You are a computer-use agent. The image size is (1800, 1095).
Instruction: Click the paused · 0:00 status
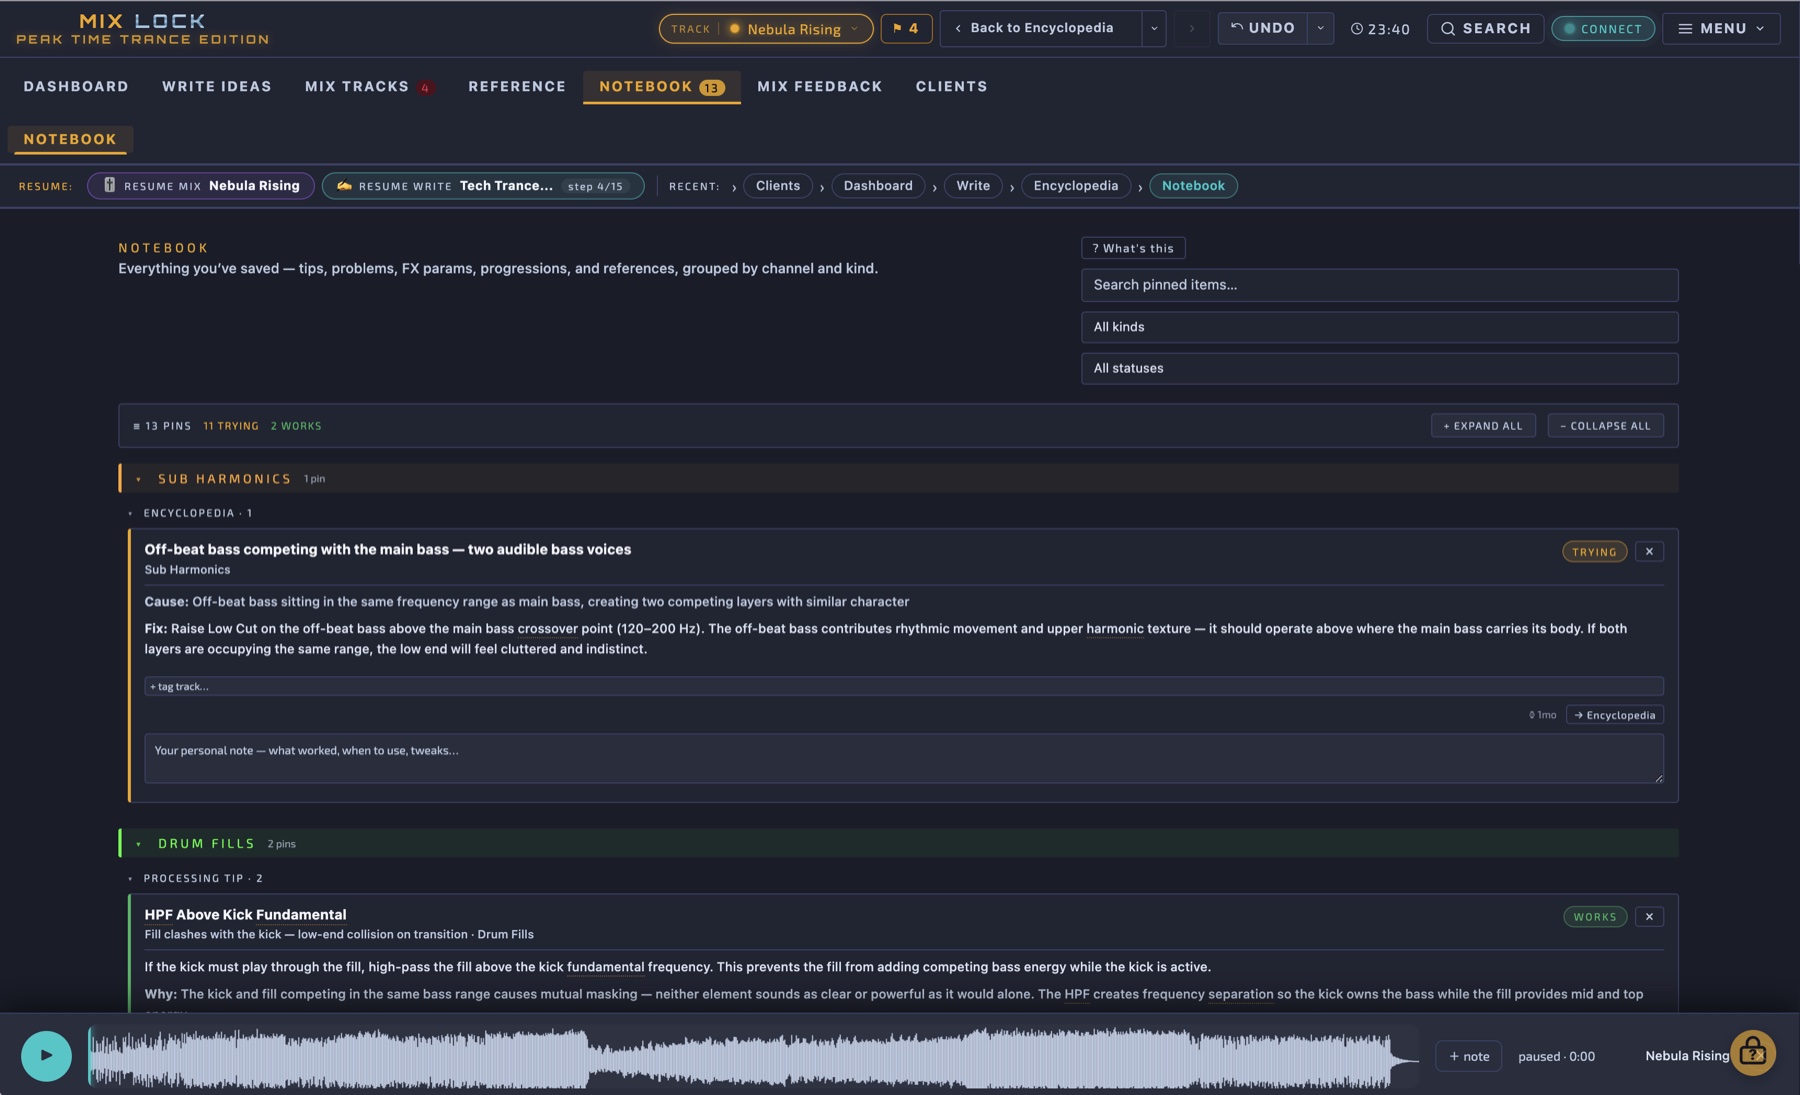pyautogui.click(x=1556, y=1056)
